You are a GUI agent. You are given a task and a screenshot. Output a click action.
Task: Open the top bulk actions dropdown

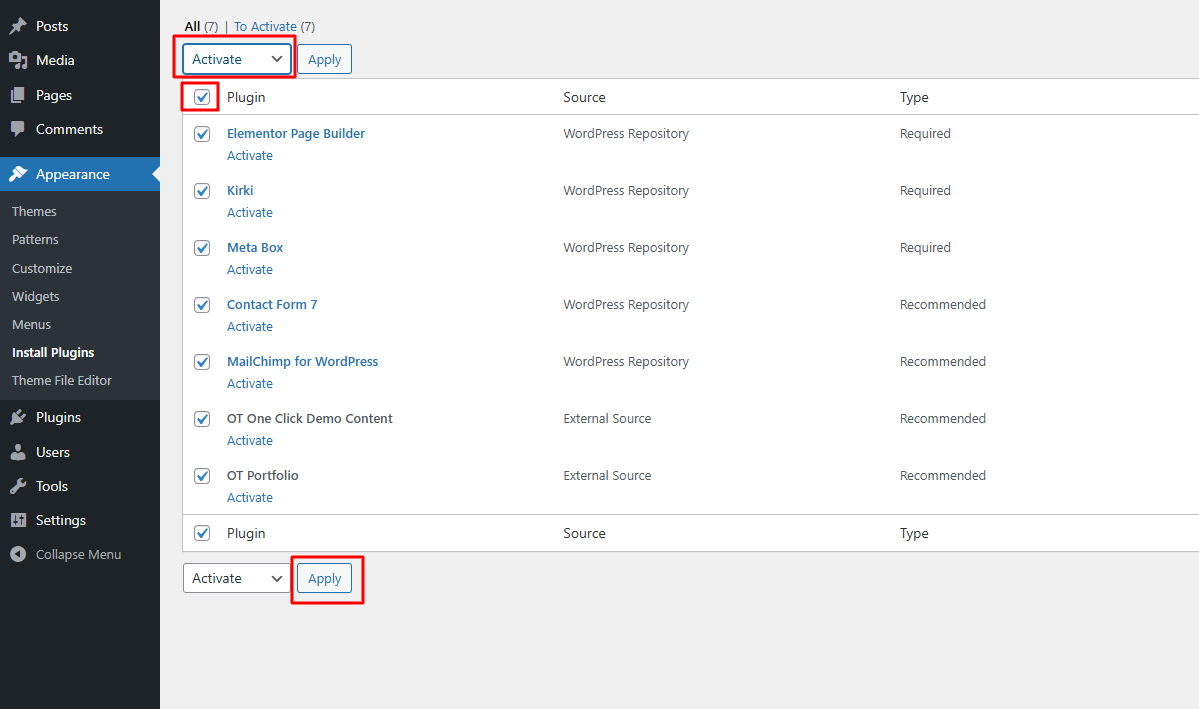237,60
